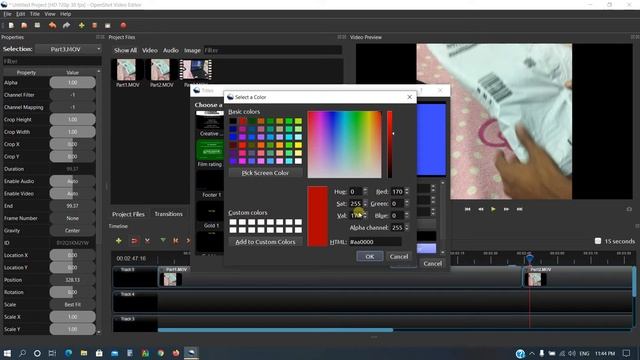The height and width of the screenshot is (360, 640).
Task: Click the Red value field
Action: pyautogui.click(x=399, y=191)
